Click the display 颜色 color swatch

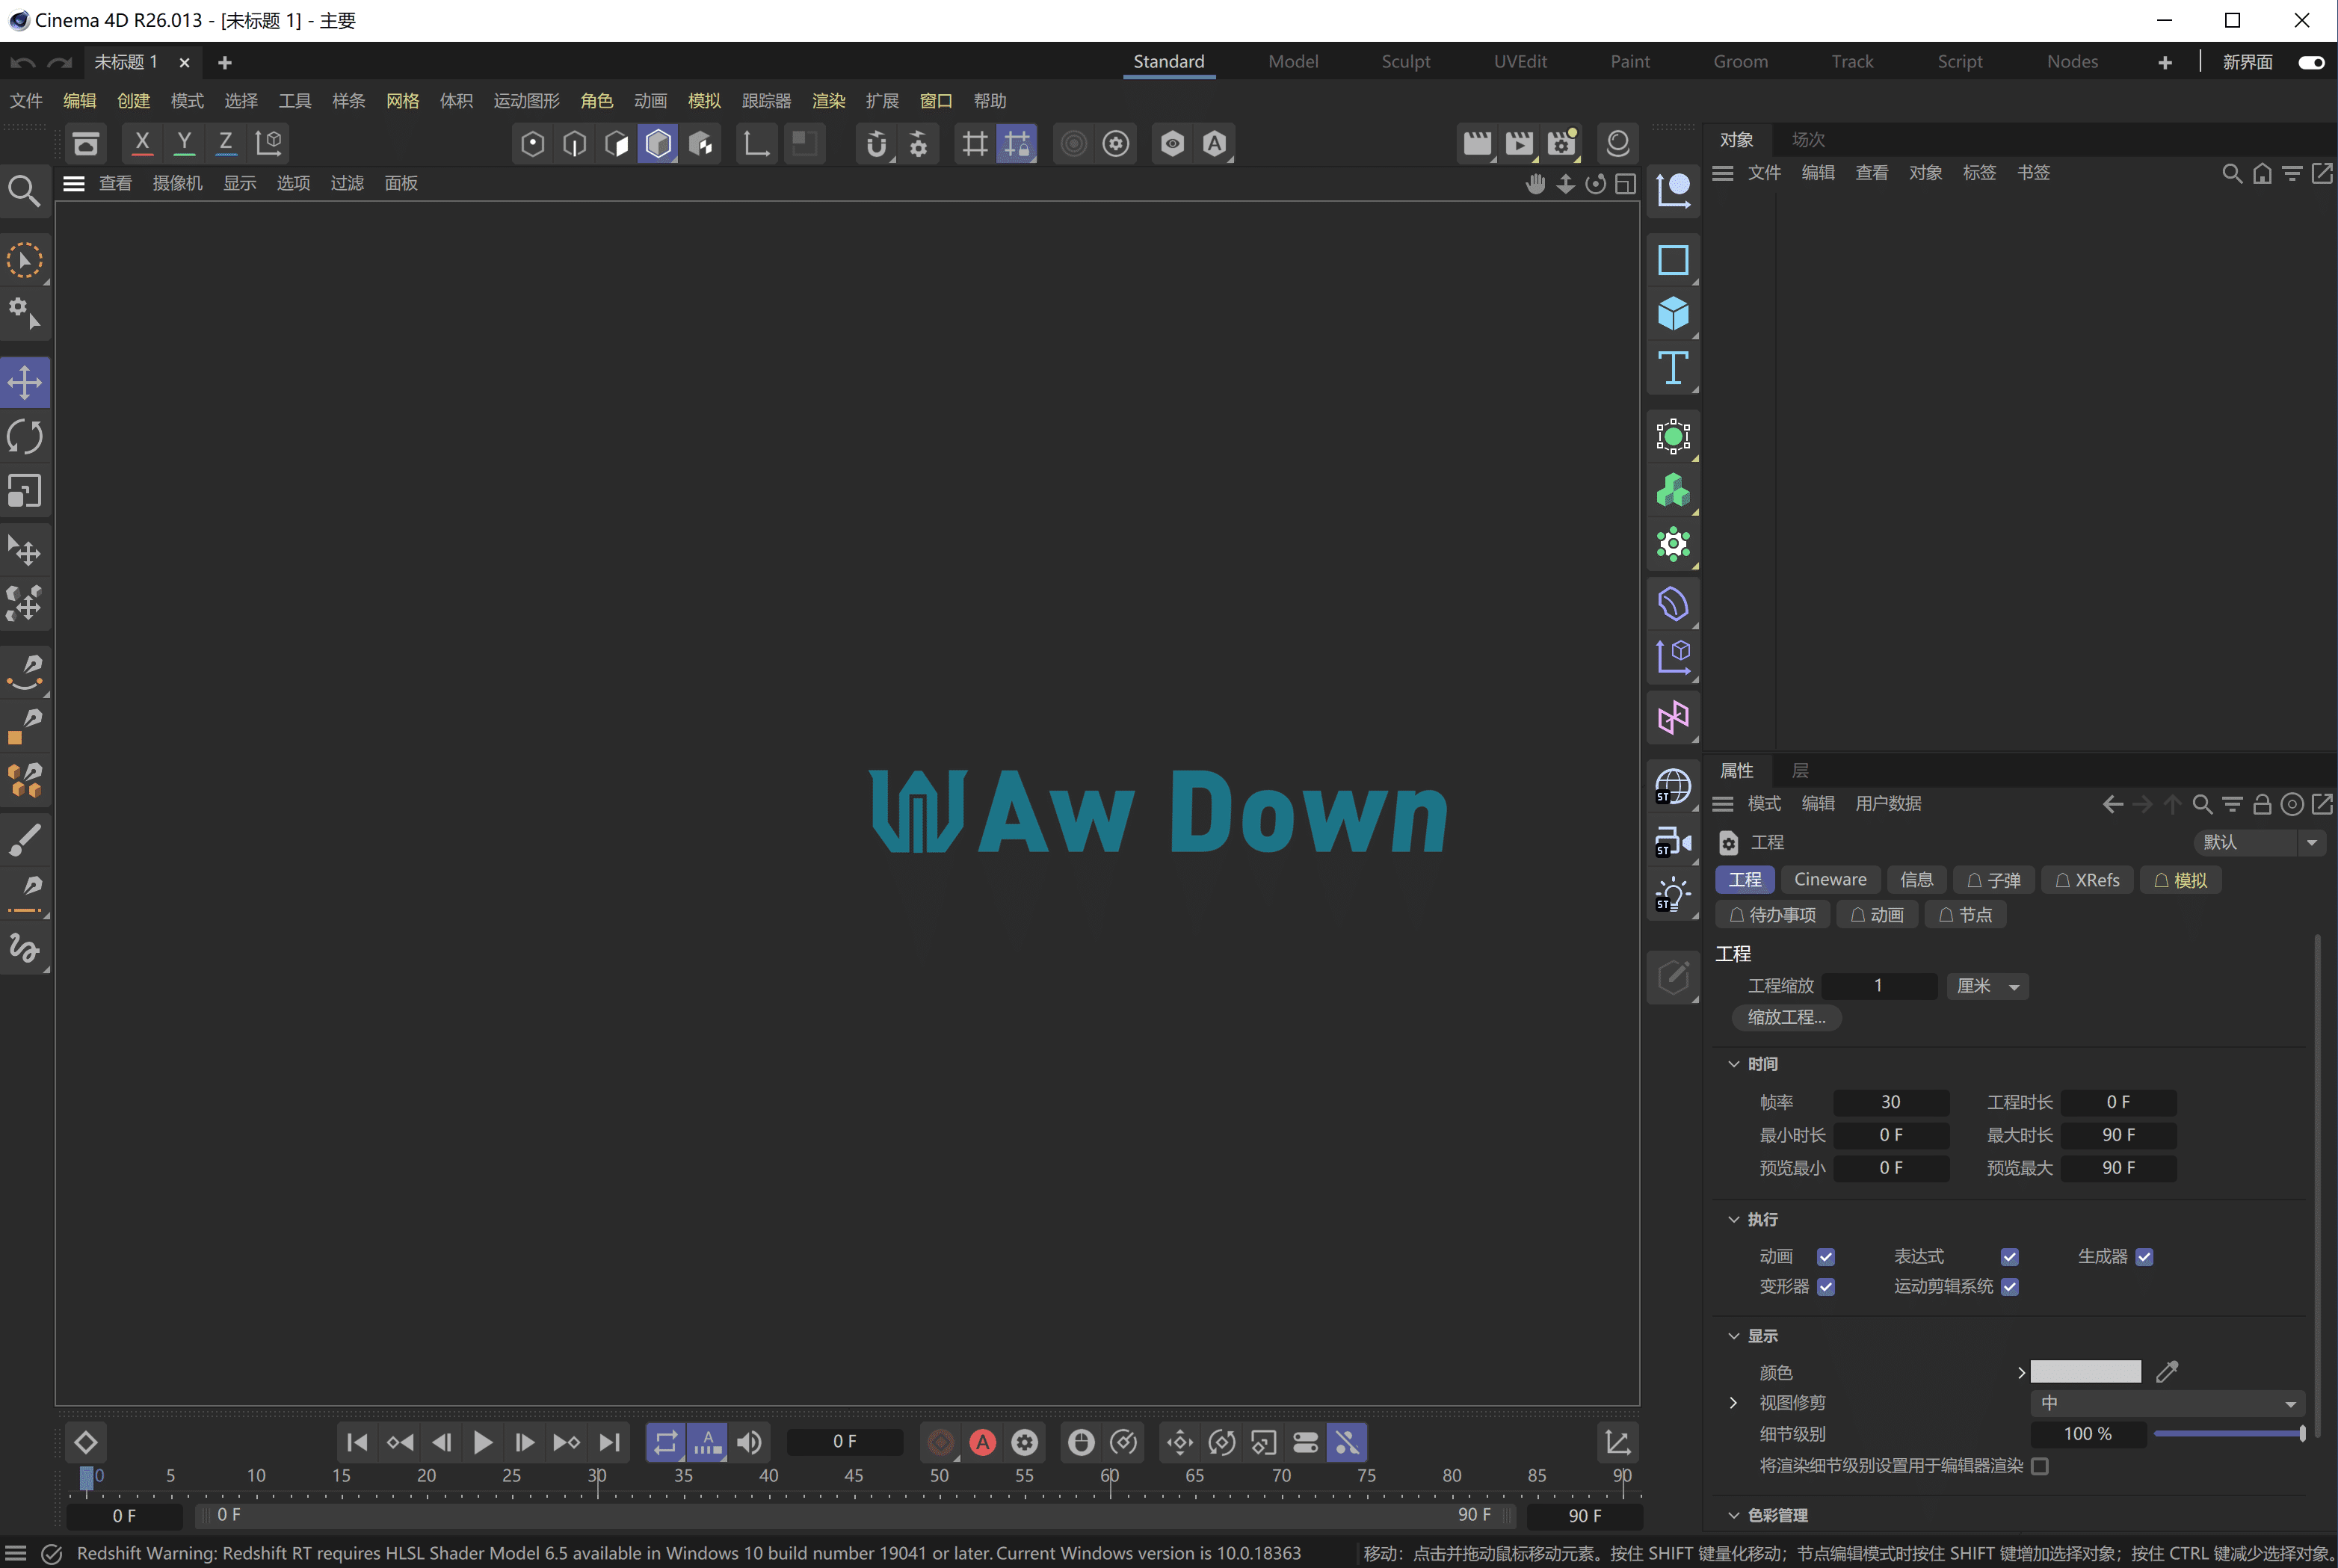click(x=2085, y=1372)
